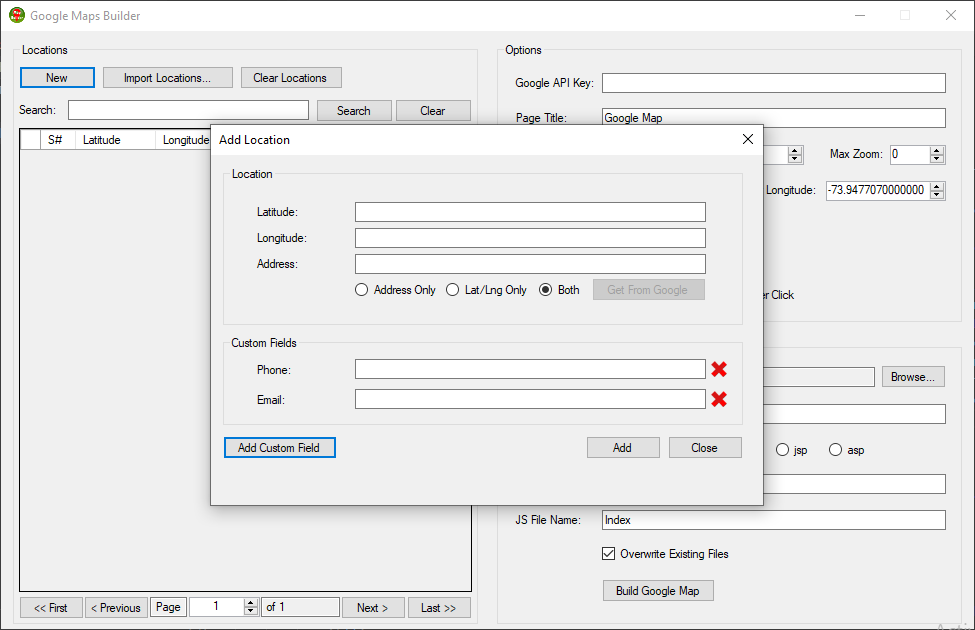Click inside the Latitude input field
This screenshot has width=975, height=630.
tap(530, 211)
